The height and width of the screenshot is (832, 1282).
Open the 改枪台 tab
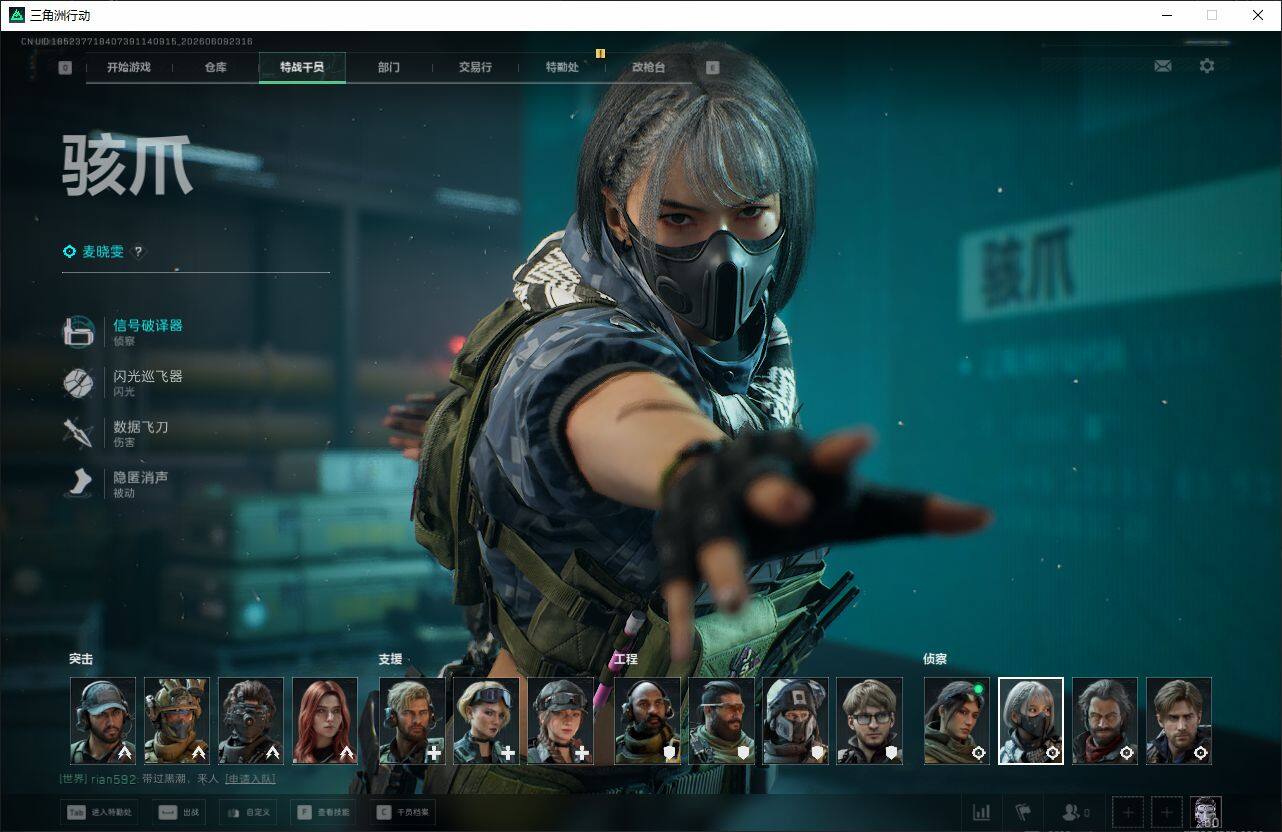click(648, 67)
